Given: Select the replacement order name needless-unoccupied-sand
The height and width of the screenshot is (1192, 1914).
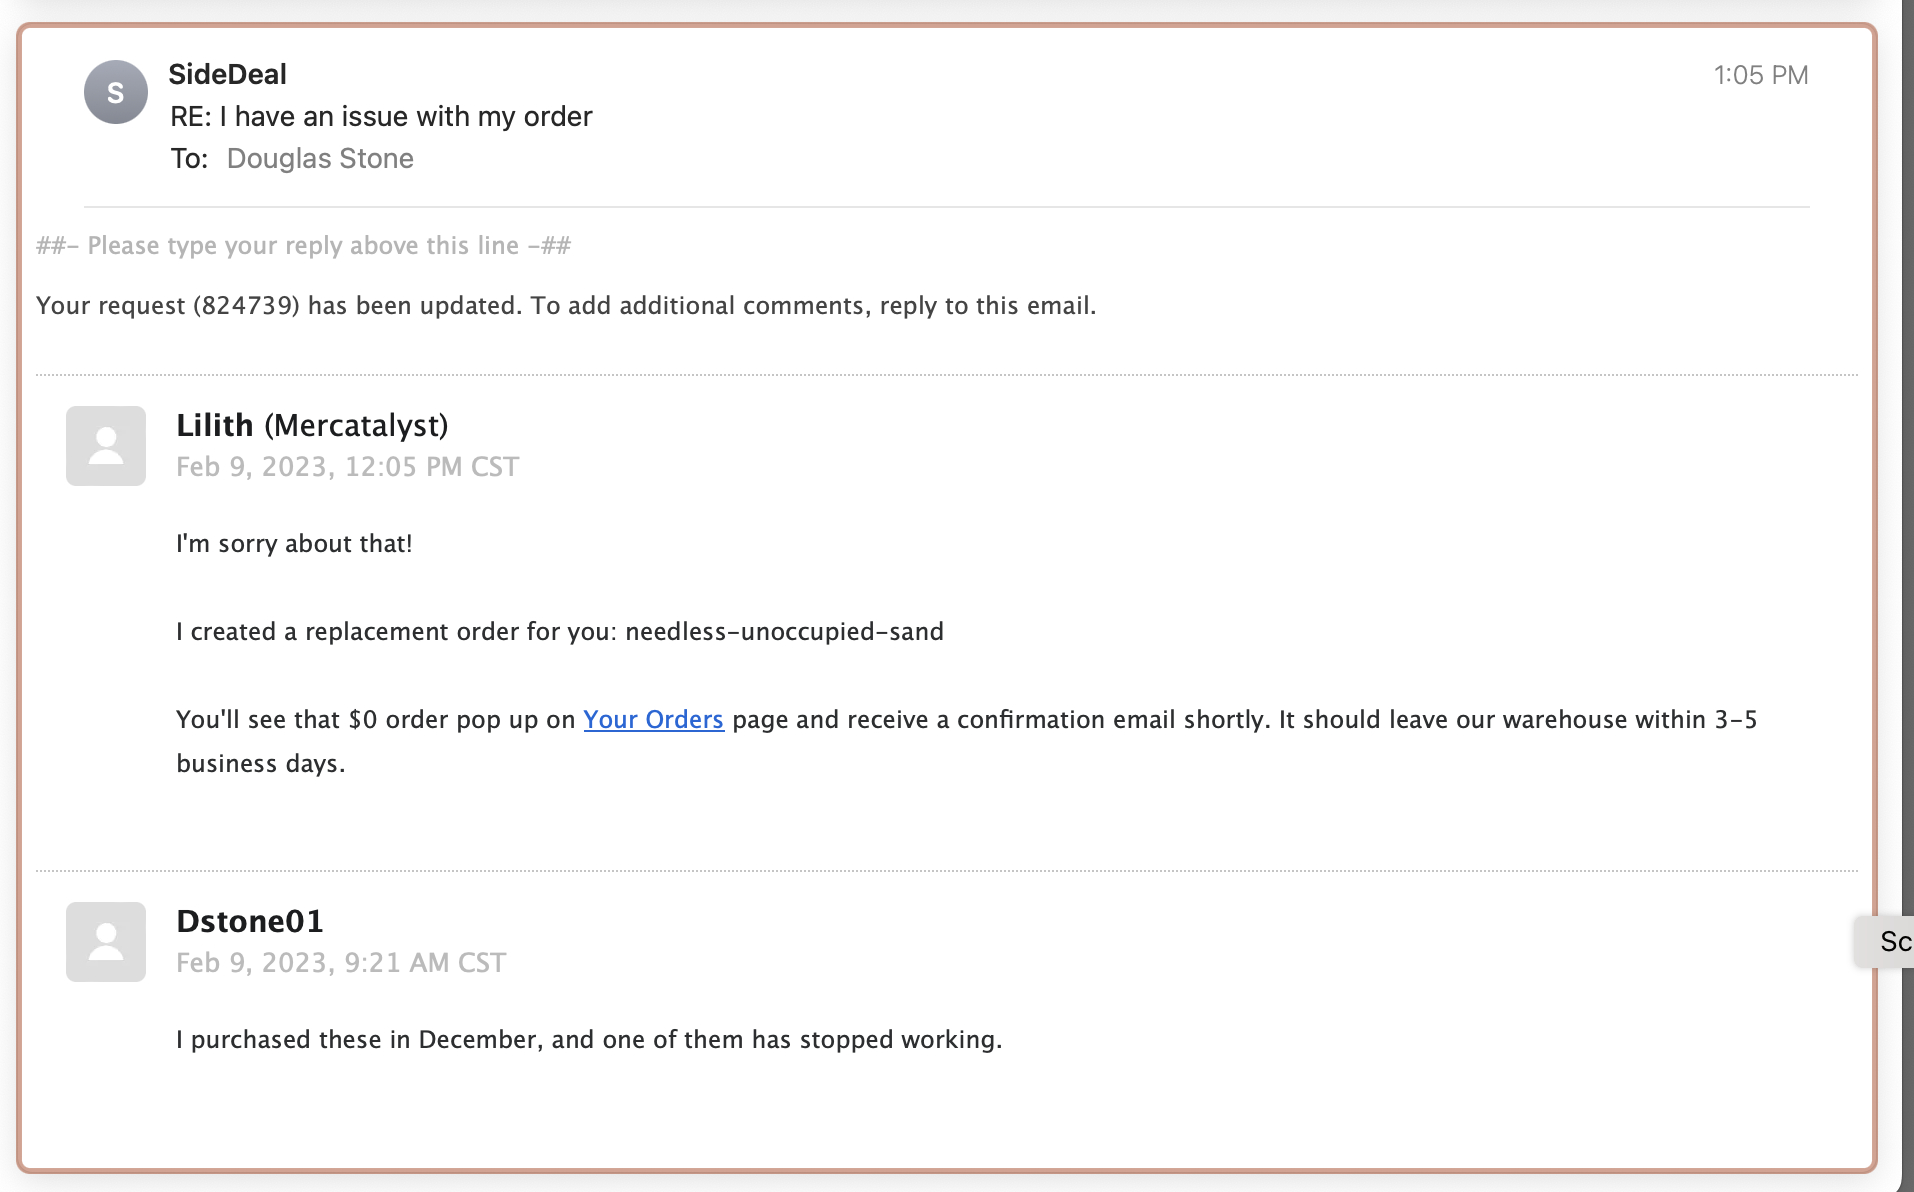Looking at the screenshot, I should tap(784, 631).
